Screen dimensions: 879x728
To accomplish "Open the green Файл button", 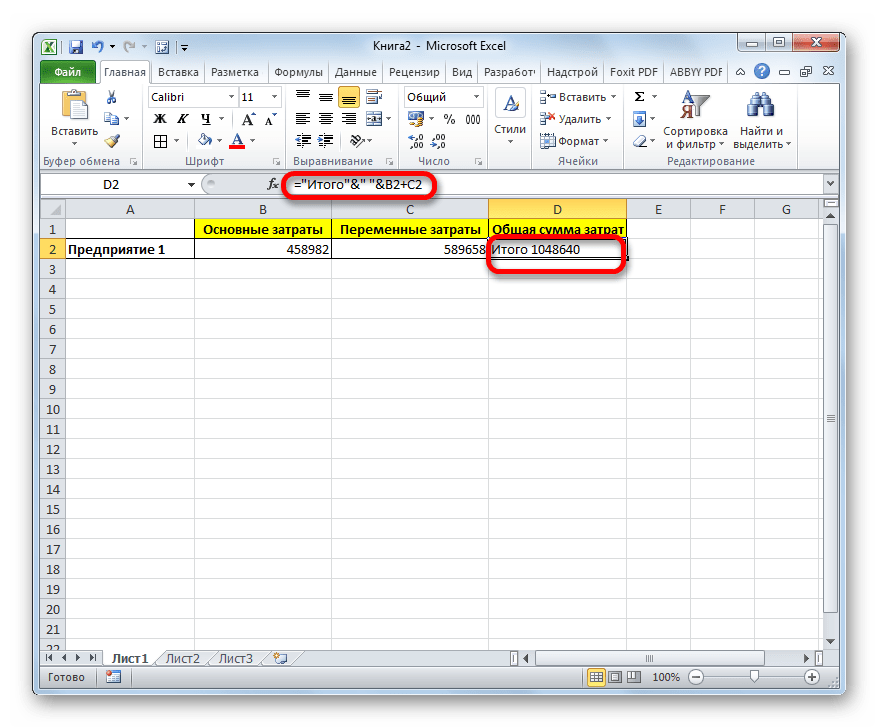I will (68, 72).
